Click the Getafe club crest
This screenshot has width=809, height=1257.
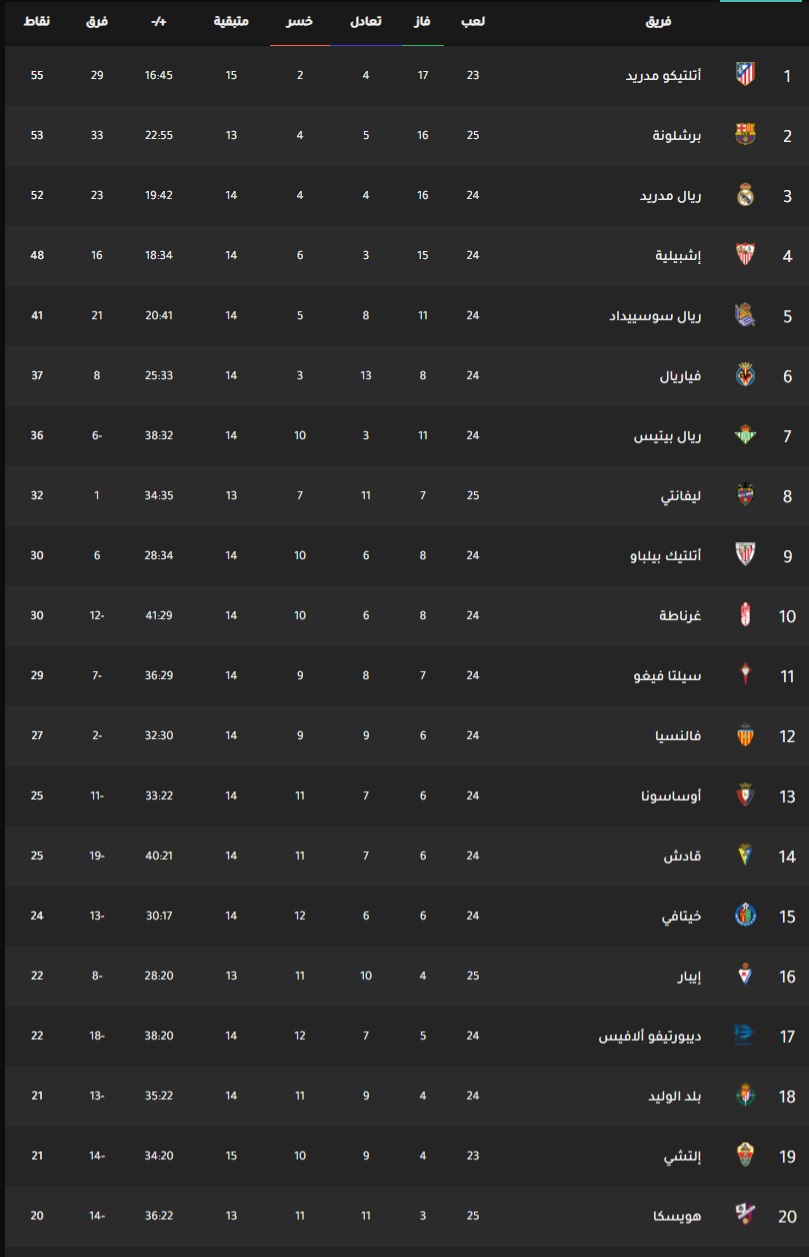pos(745,915)
